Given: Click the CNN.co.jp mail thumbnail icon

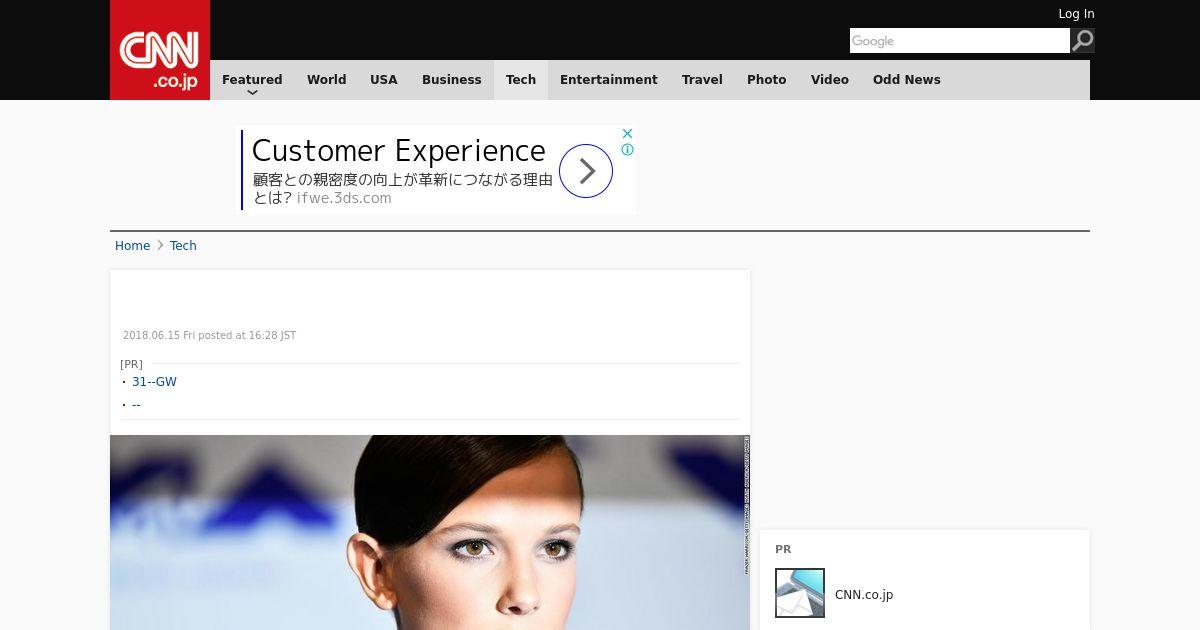Looking at the screenshot, I should [x=800, y=593].
